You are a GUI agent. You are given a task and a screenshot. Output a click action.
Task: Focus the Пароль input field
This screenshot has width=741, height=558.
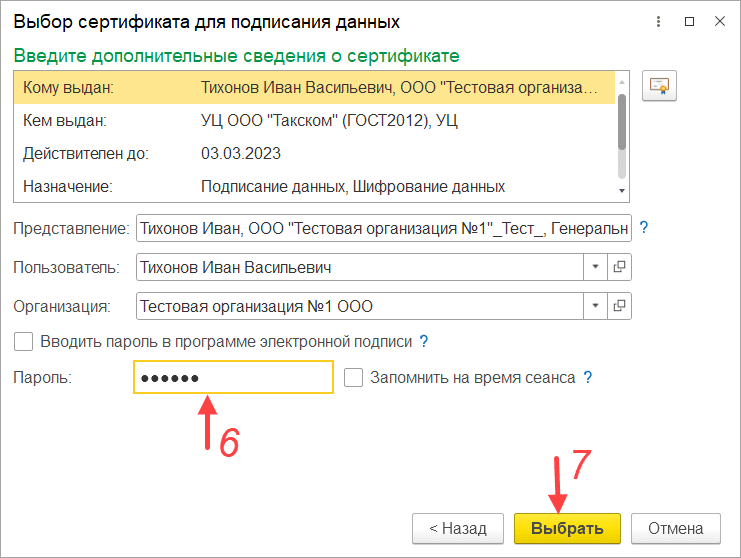[x=232, y=378]
